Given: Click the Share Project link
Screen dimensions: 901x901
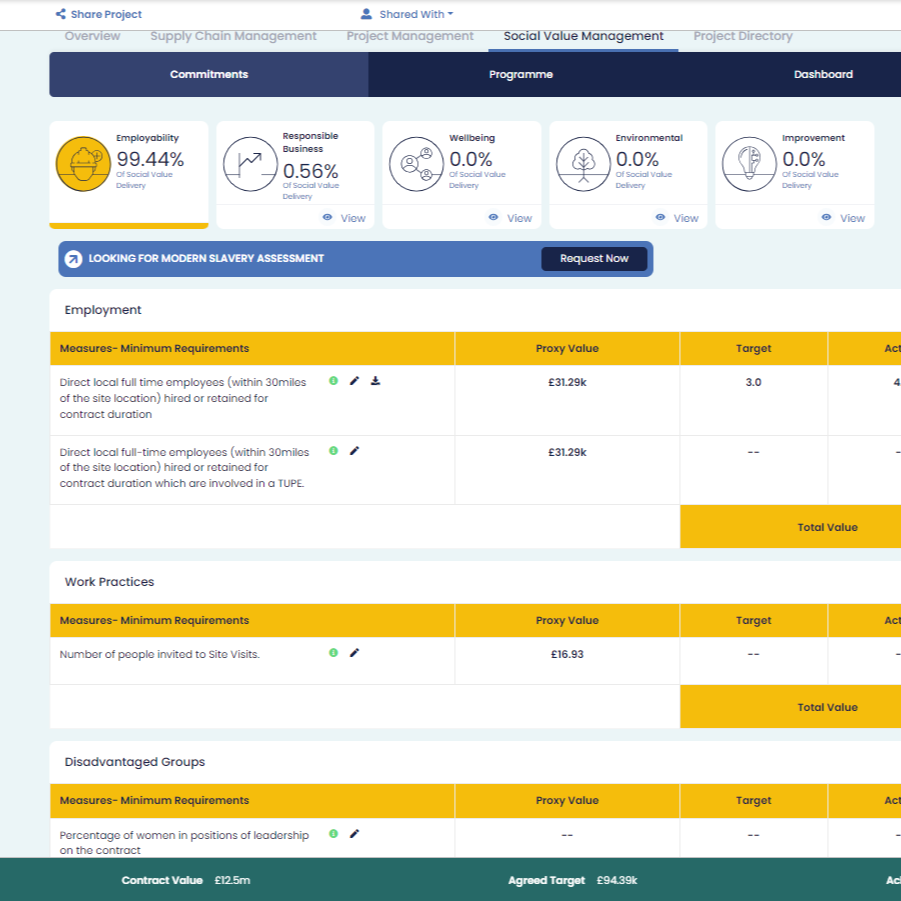Looking at the screenshot, I should coord(106,14).
